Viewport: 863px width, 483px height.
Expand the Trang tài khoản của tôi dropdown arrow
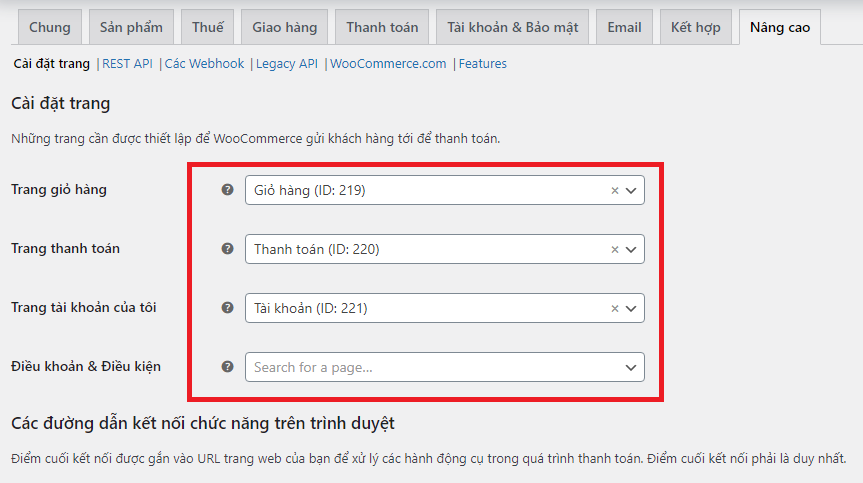[631, 308]
